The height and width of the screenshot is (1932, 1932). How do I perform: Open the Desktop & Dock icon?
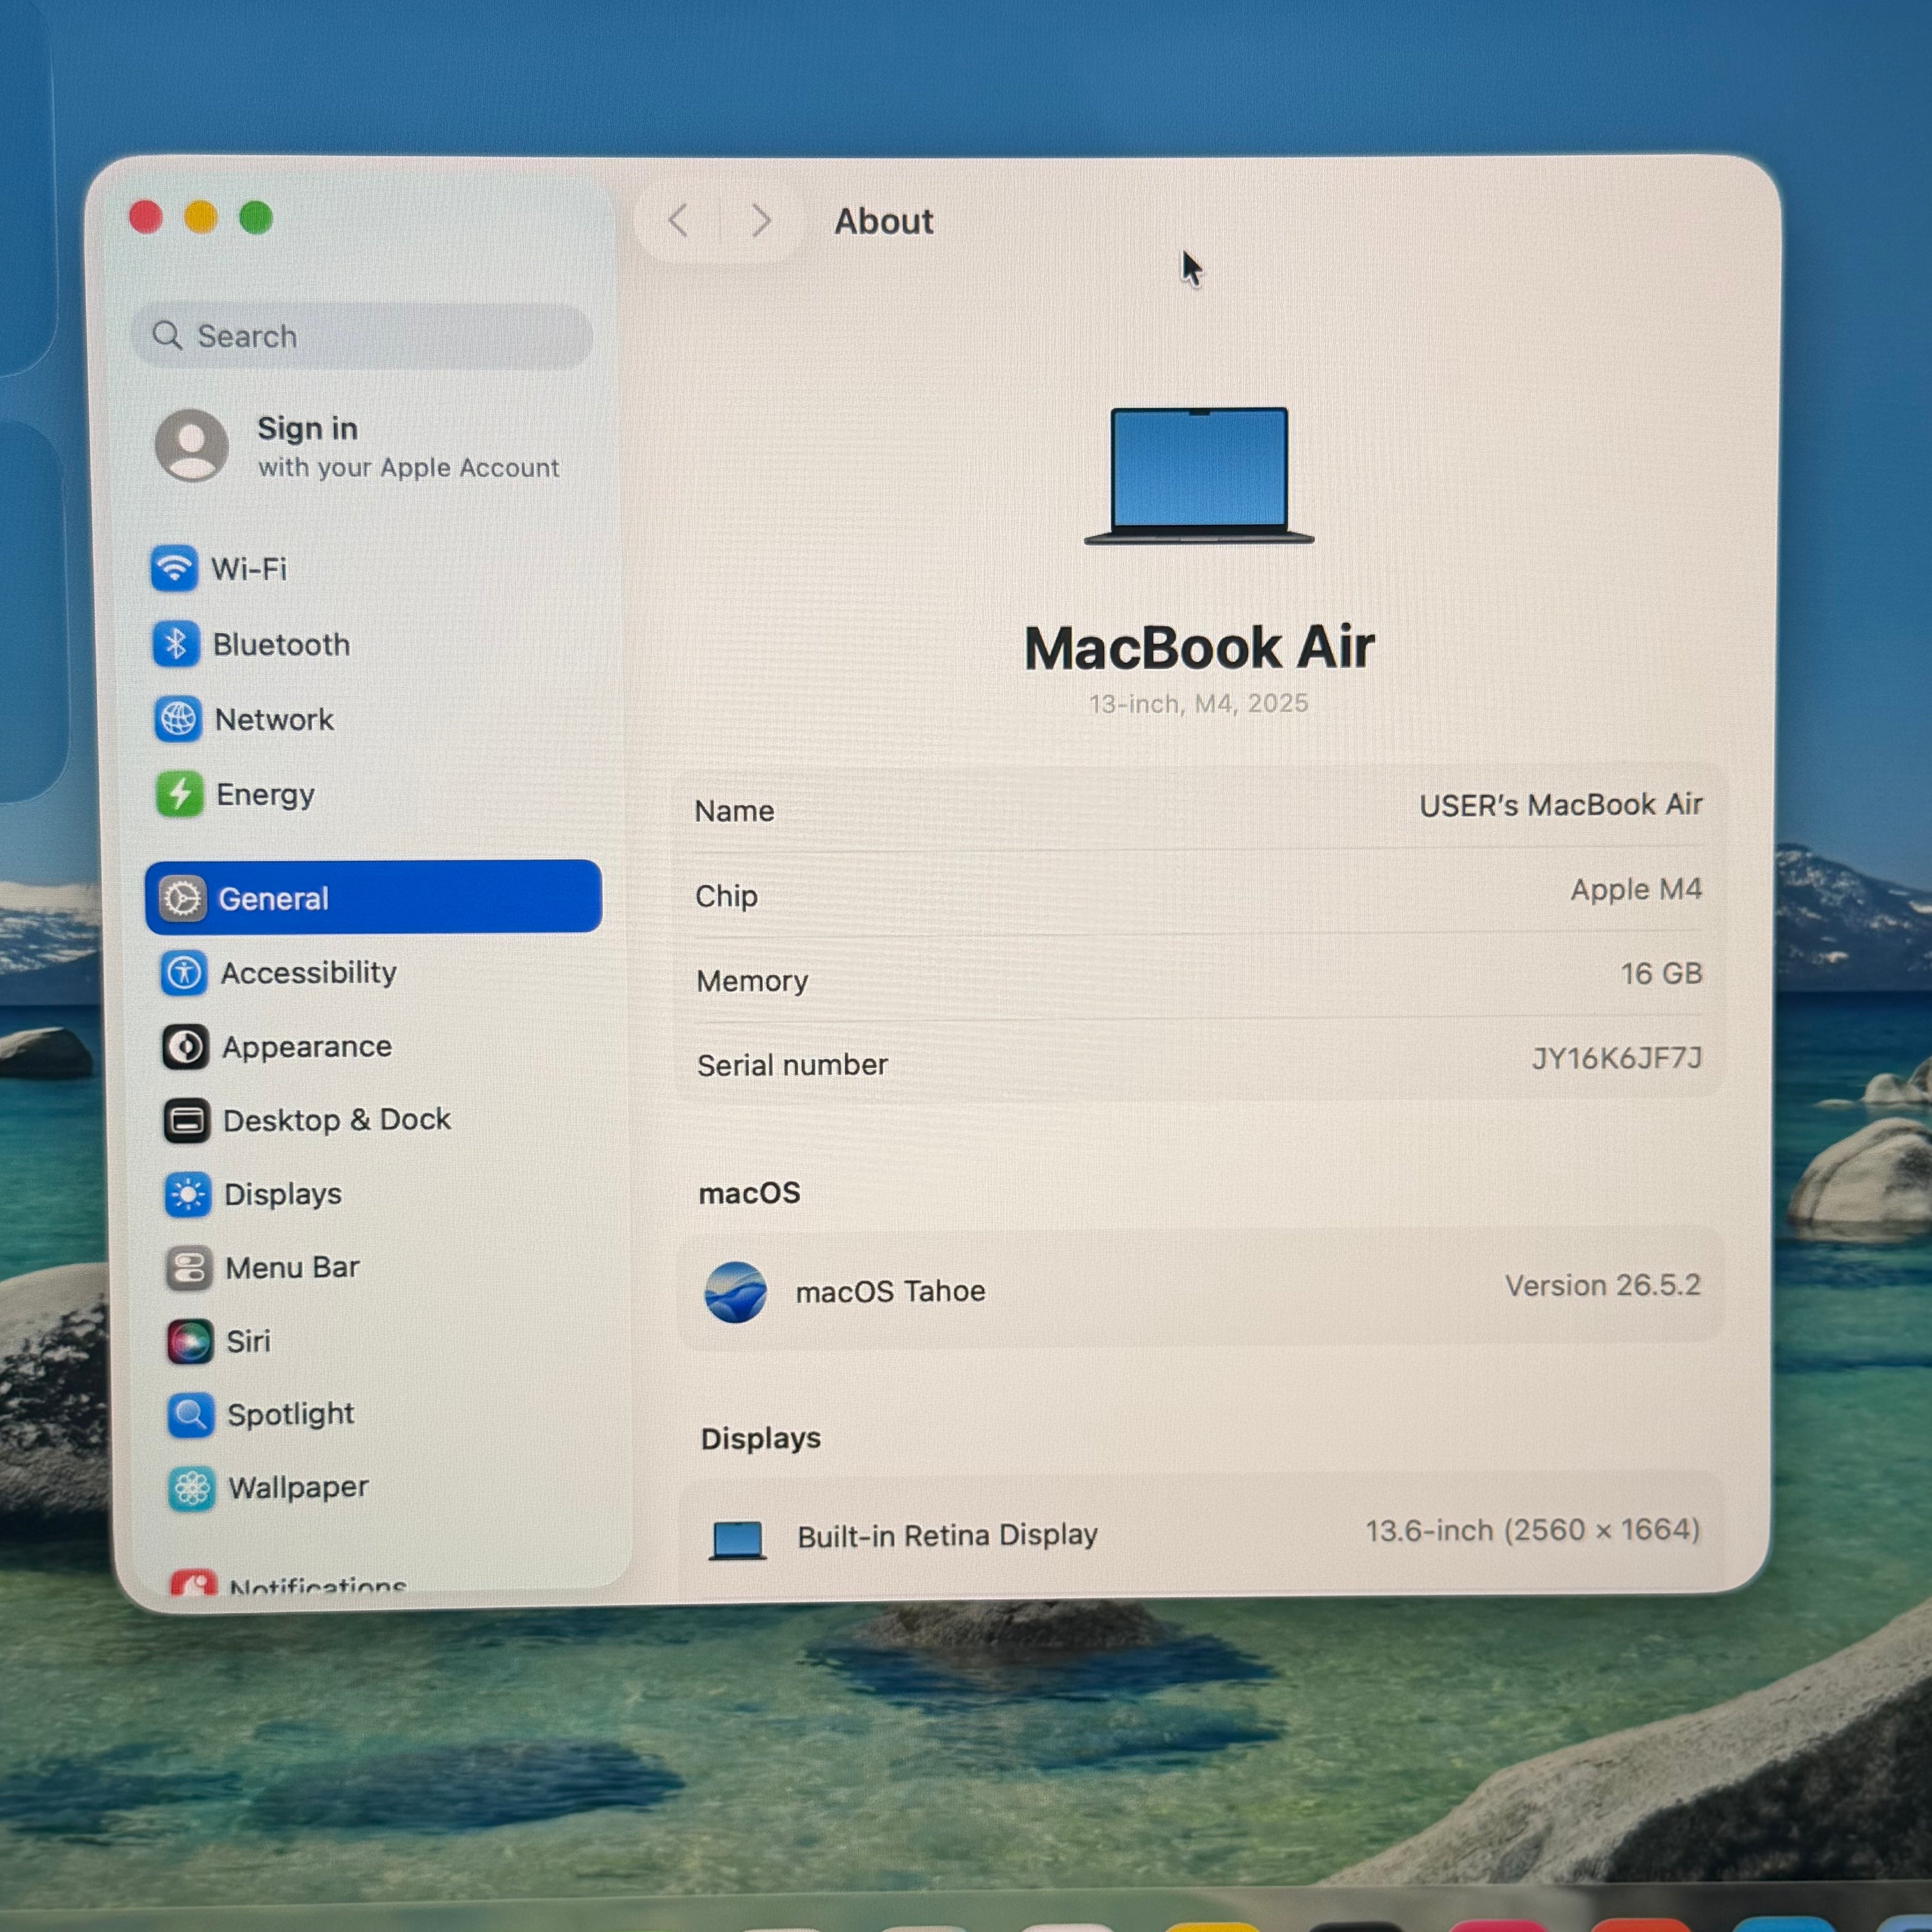186,1120
